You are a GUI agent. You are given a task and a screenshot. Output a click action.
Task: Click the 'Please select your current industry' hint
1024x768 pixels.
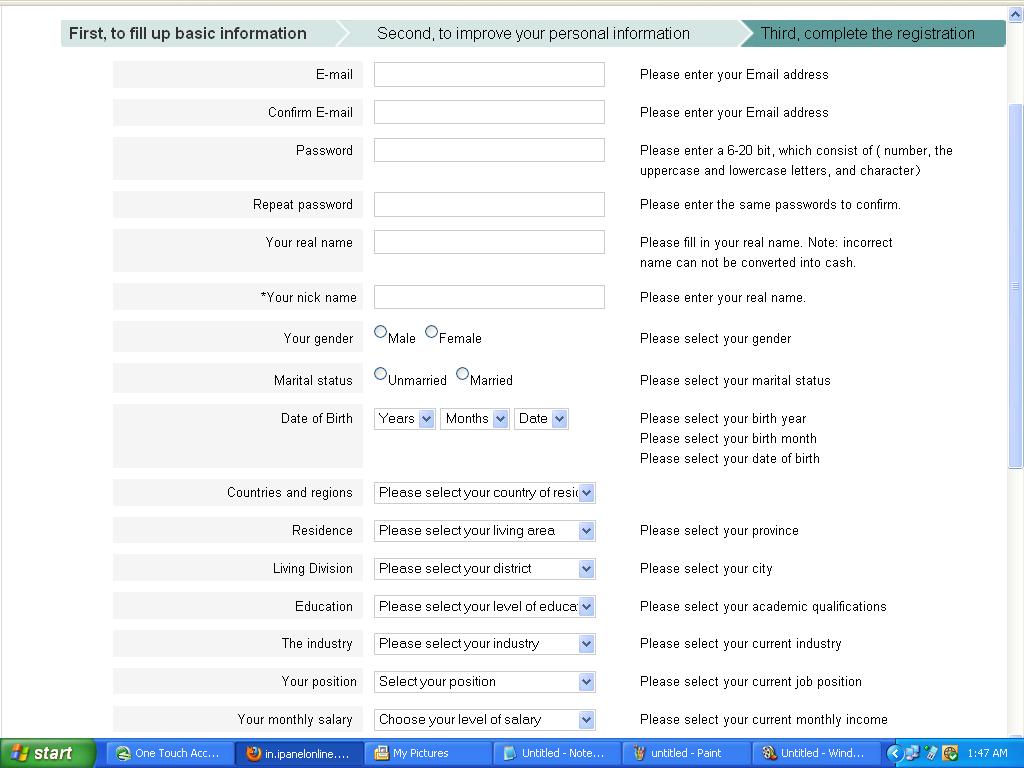click(x=741, y=643)
